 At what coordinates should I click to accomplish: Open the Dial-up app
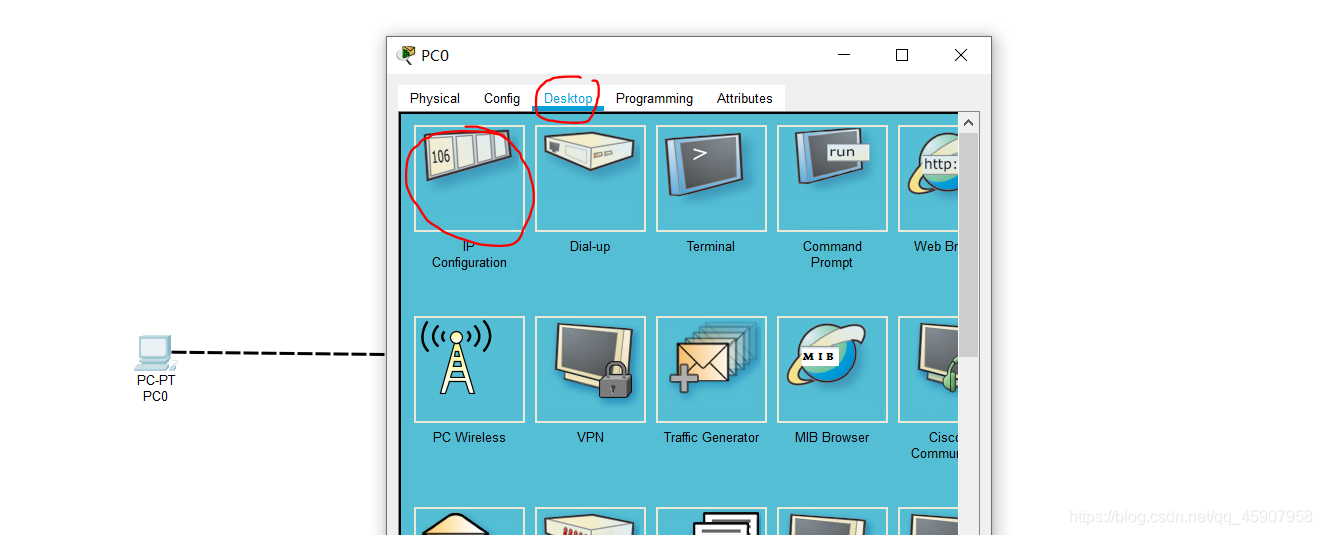(x=590, y=178)
